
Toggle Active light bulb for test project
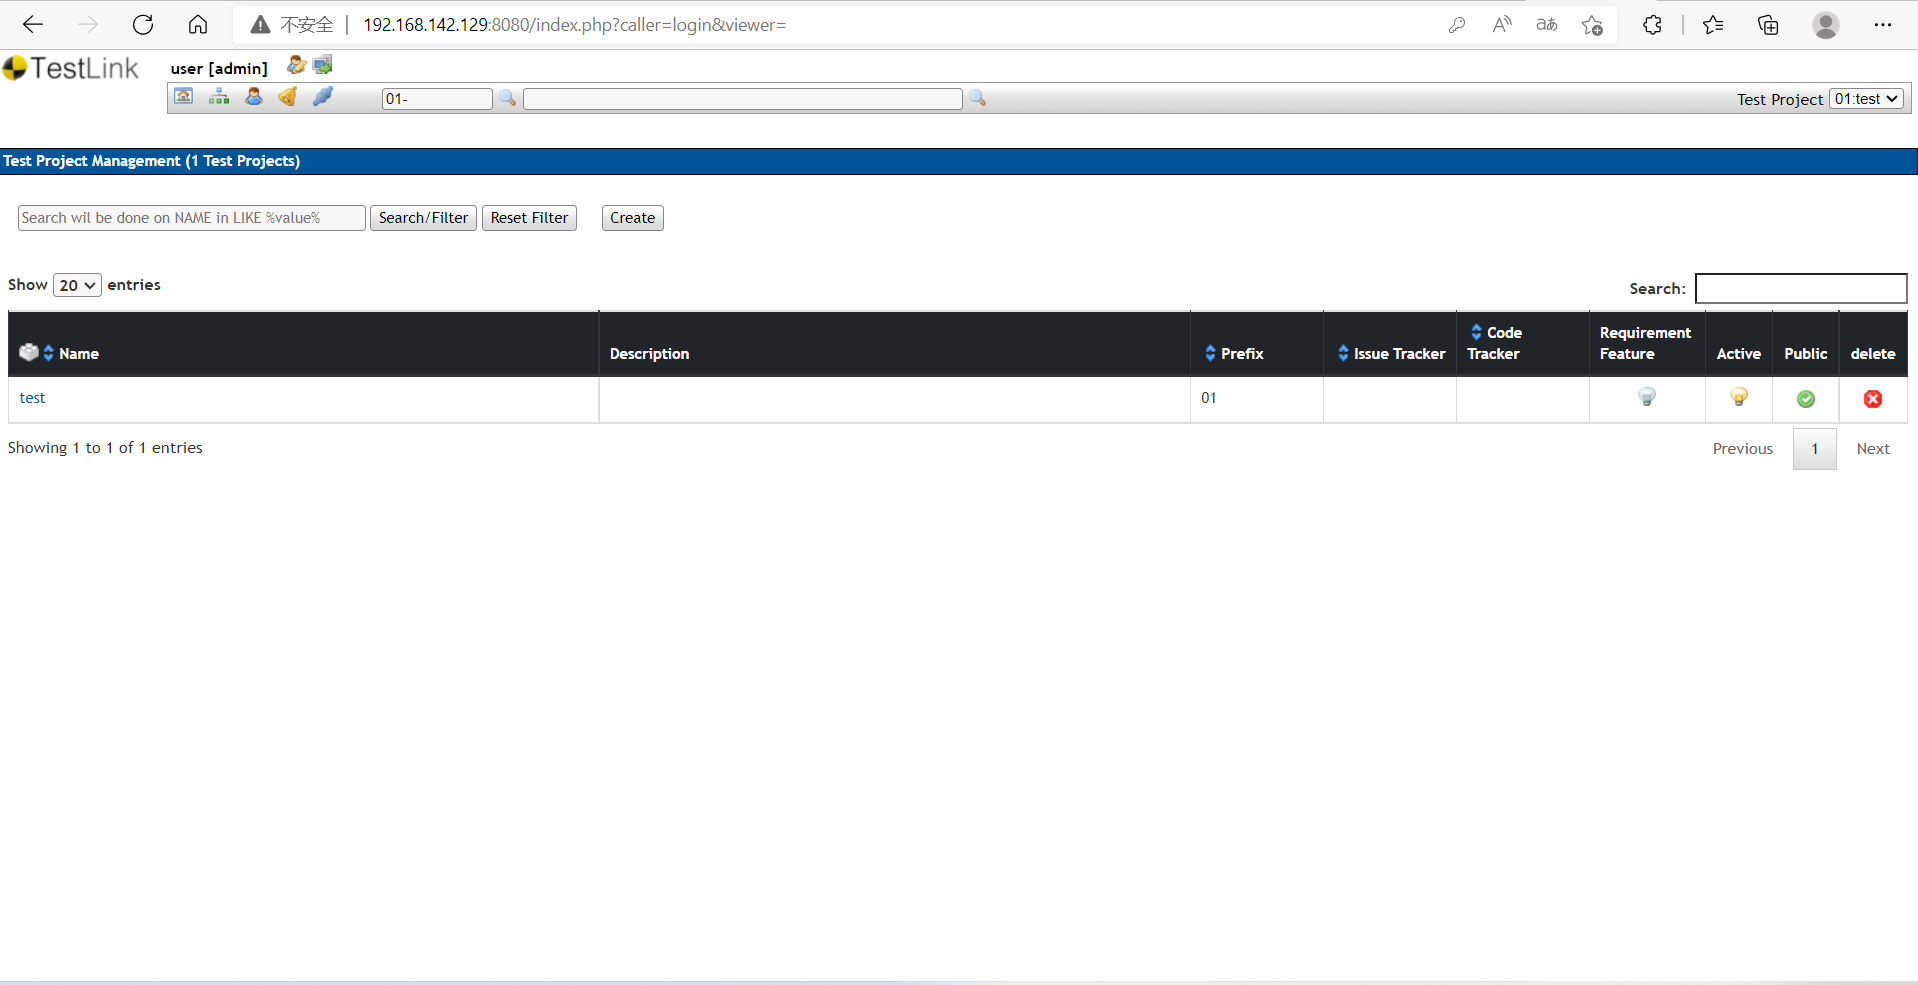[1739, 398]
